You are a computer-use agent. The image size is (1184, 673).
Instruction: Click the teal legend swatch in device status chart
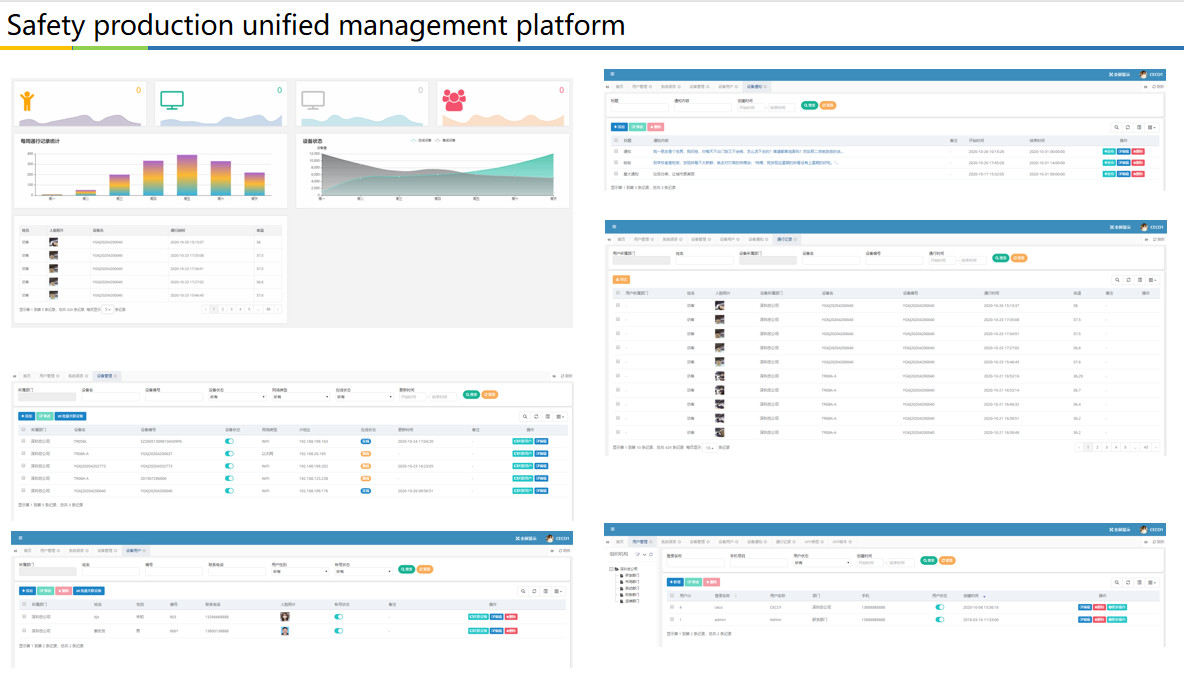[412, 141]
